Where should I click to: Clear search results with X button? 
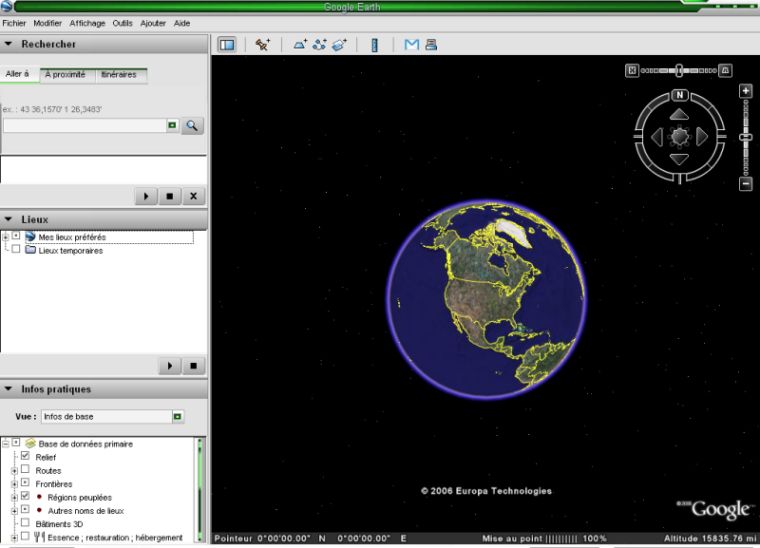pyautogui.click(x=193, y=196)
